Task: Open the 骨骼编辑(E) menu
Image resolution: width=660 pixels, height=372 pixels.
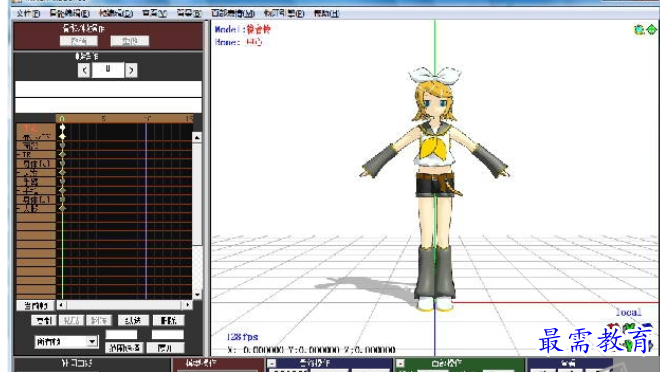Action: click(69, 13)
